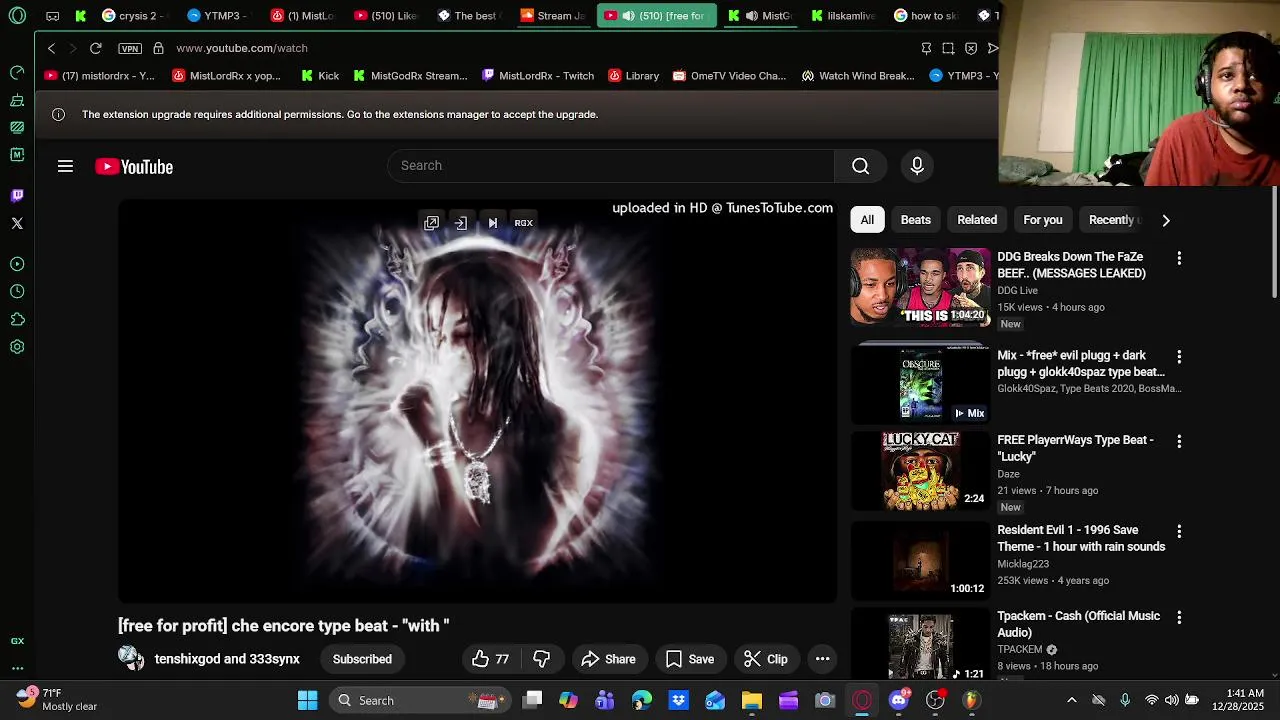Show hidden system tray icons chevron

point(1072,700)
